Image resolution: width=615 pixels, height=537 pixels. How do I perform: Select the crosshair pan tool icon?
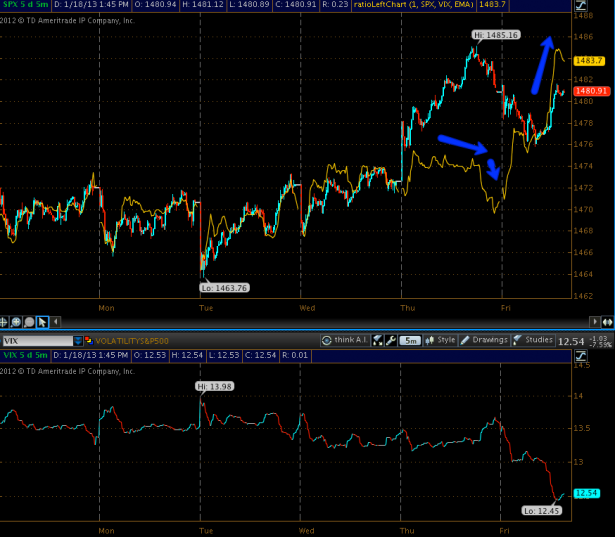click(x=4, y=322)
